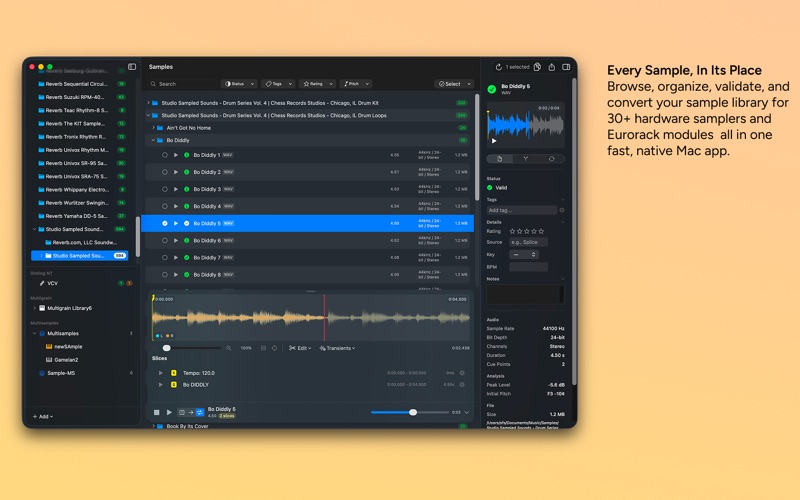Open settings for 'Bo DIDDLY' slice
This screenshot has width=800, height=500.
click(x=462, y=385)
